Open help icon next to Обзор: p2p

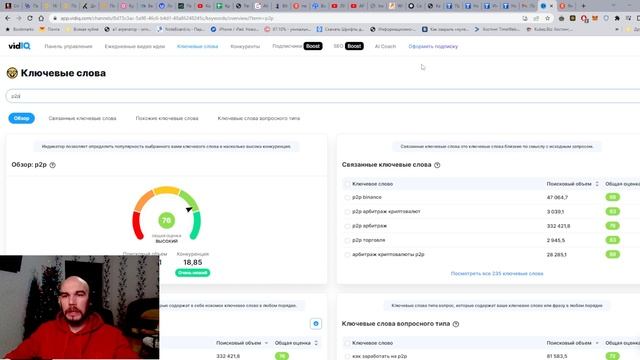pyautogui.click(x=53, y=165)
